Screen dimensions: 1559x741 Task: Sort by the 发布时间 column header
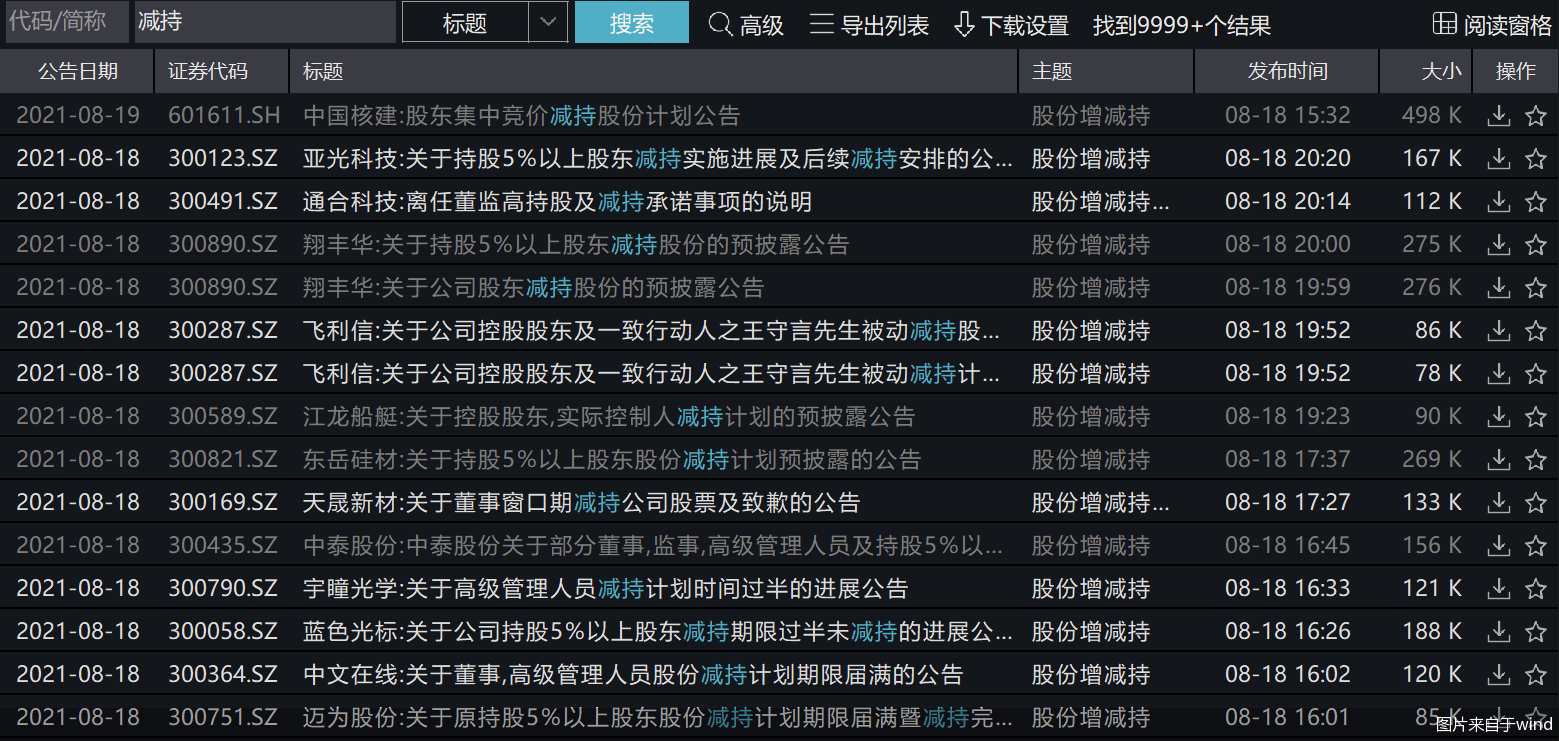tap(1288, 71)
